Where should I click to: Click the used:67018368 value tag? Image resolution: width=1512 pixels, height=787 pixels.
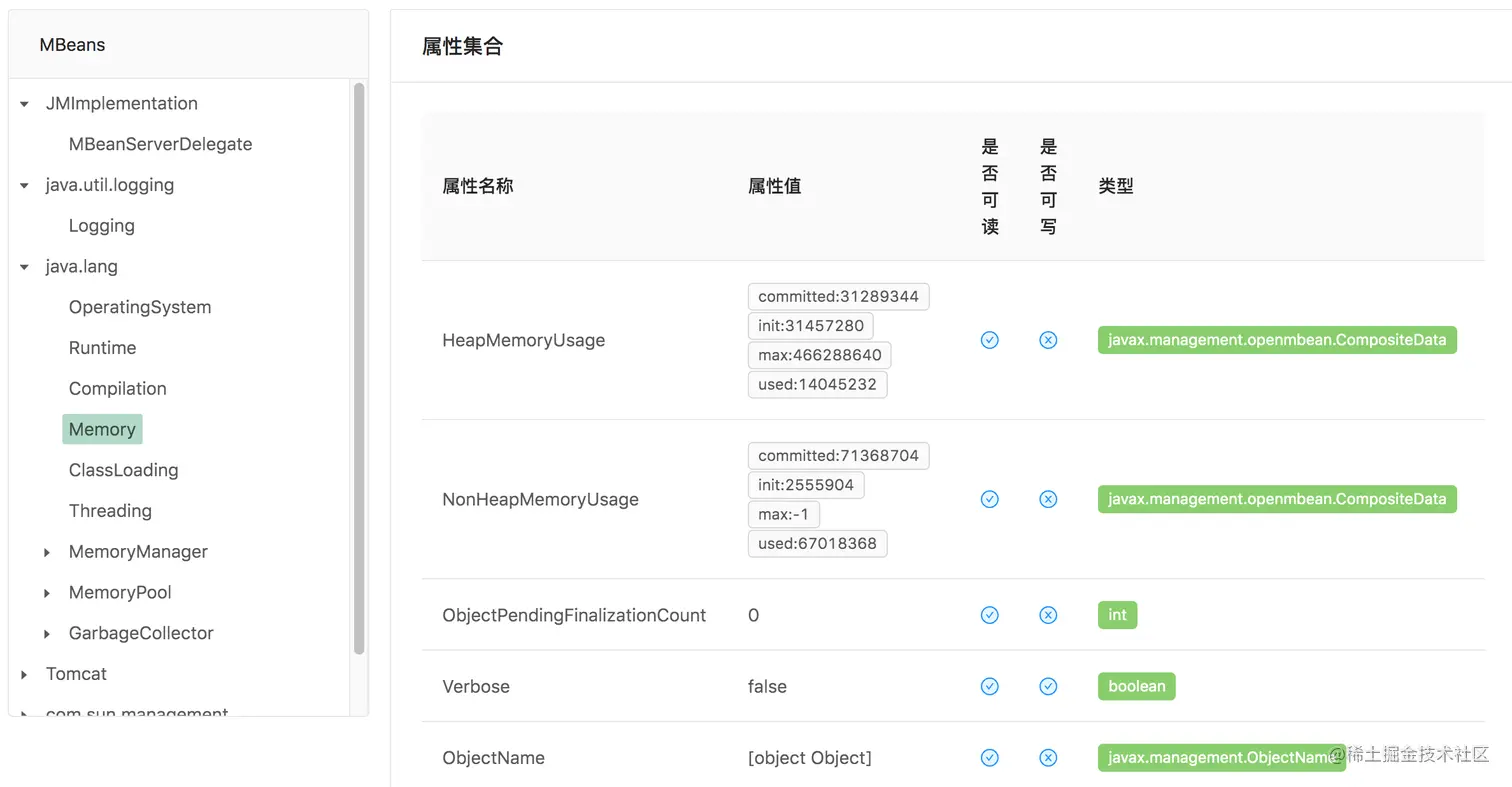(817, 544)
